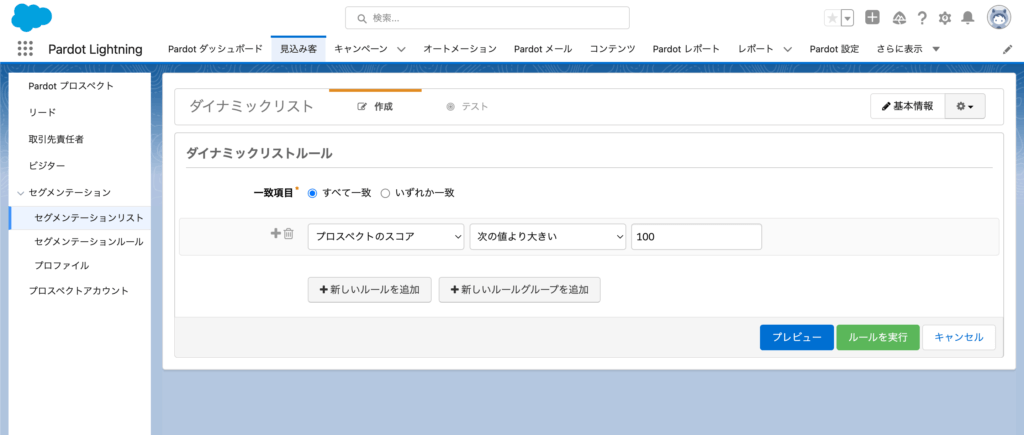Click the キャンセル button
This screenshot has width=1024, height=435.
click(x=959, y=338)
